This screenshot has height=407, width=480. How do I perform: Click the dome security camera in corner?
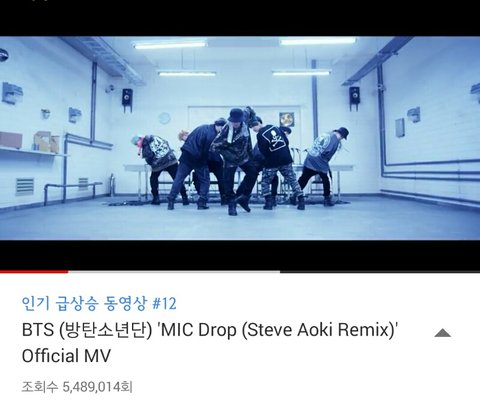(4, 55)
